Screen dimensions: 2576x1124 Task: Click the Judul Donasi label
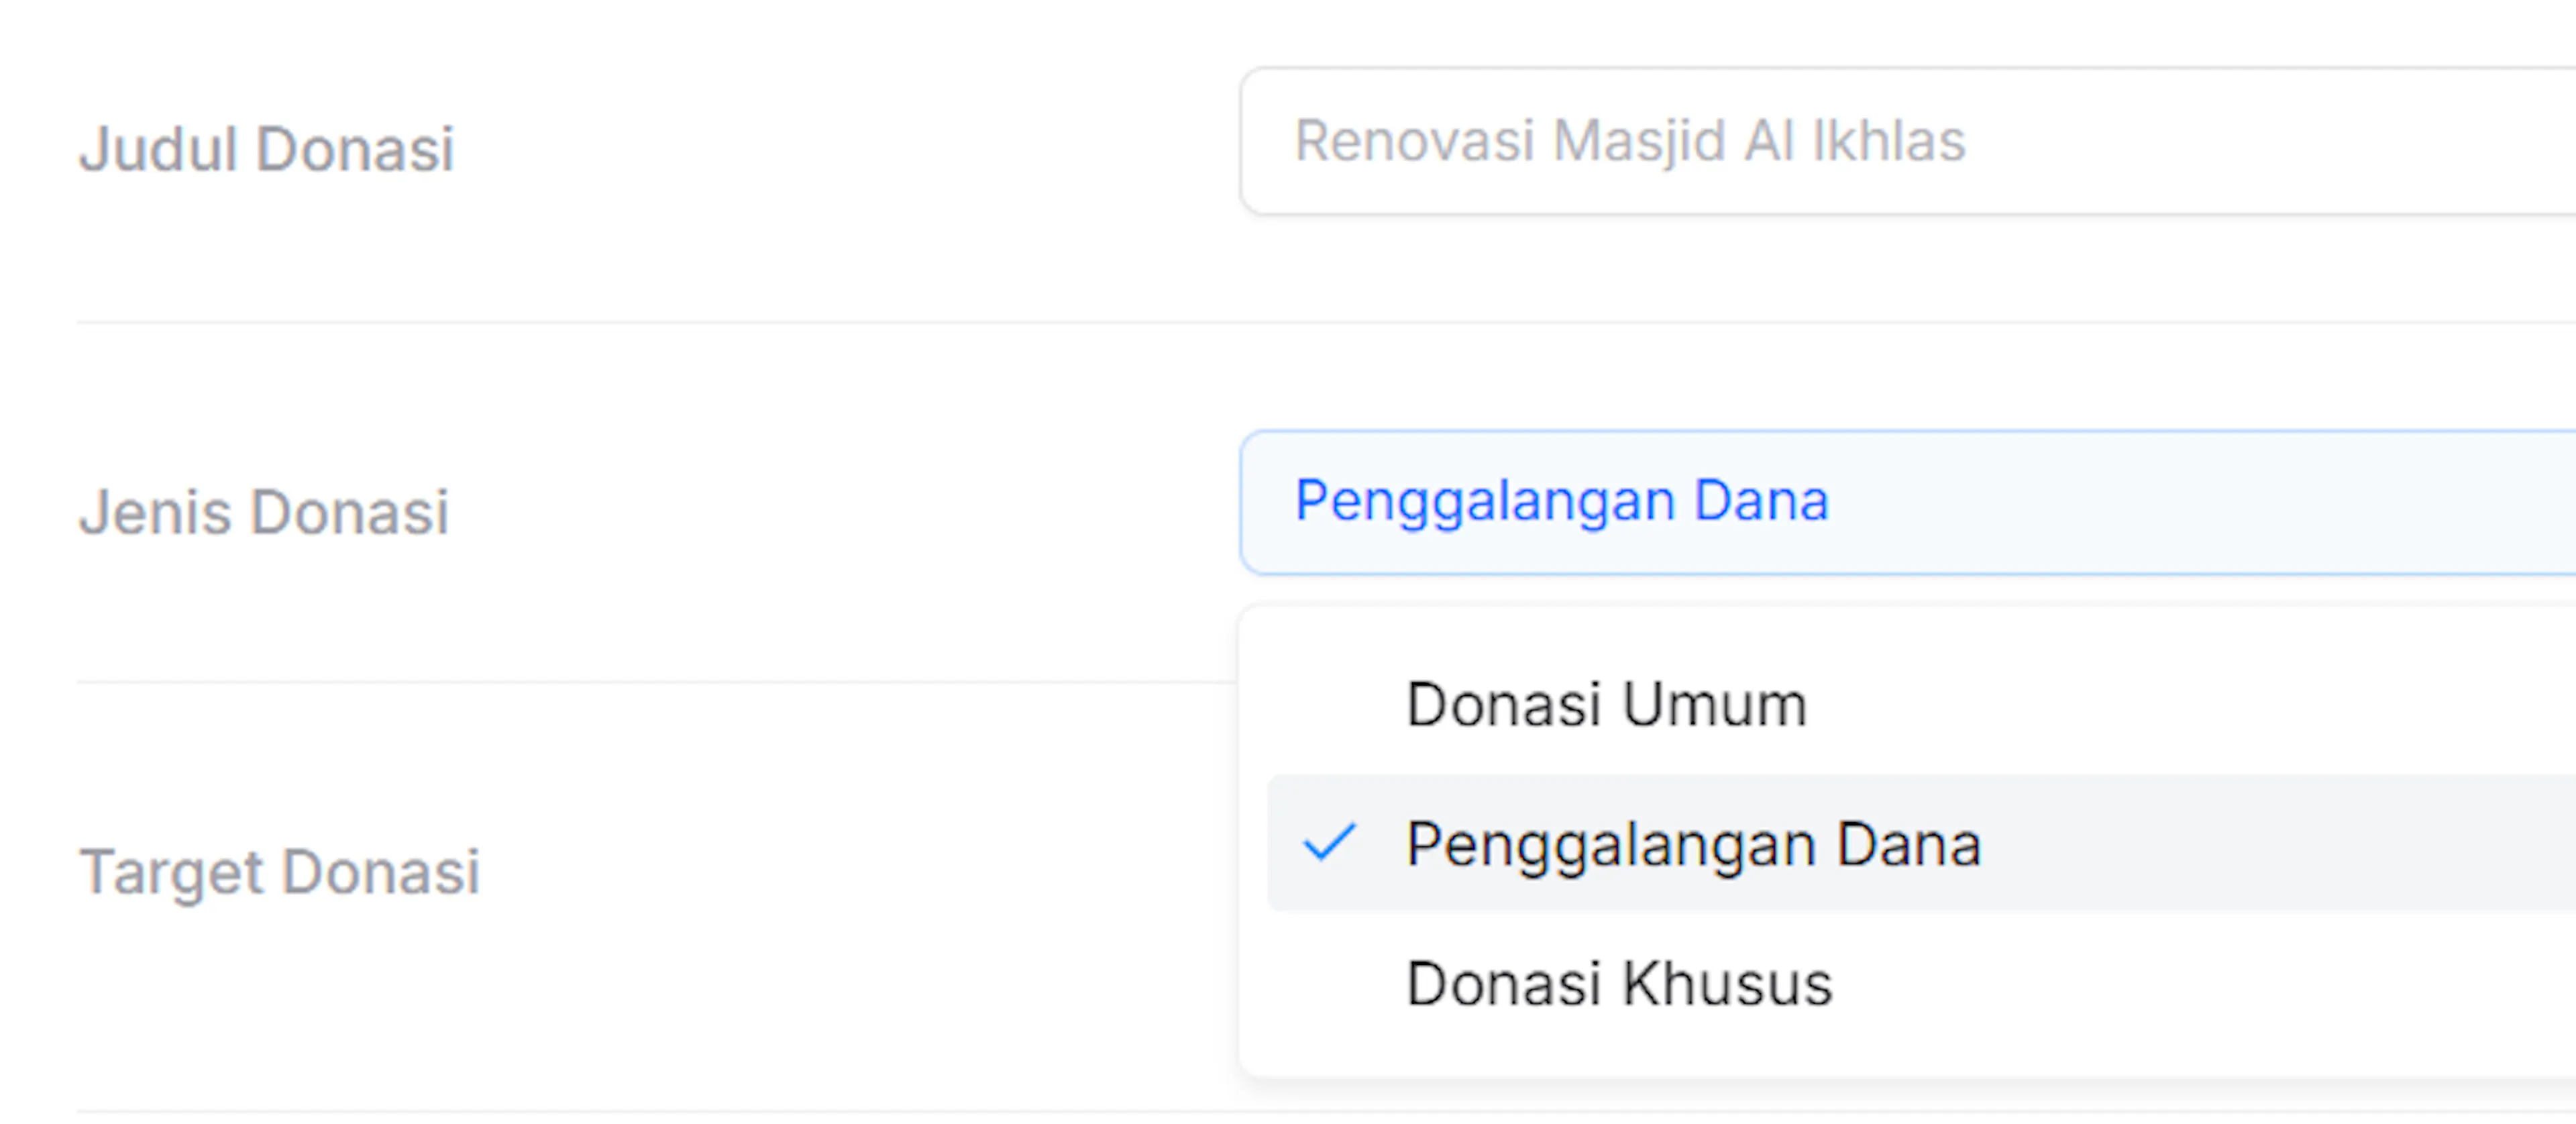pyautogui.click(x=267, y=149)
